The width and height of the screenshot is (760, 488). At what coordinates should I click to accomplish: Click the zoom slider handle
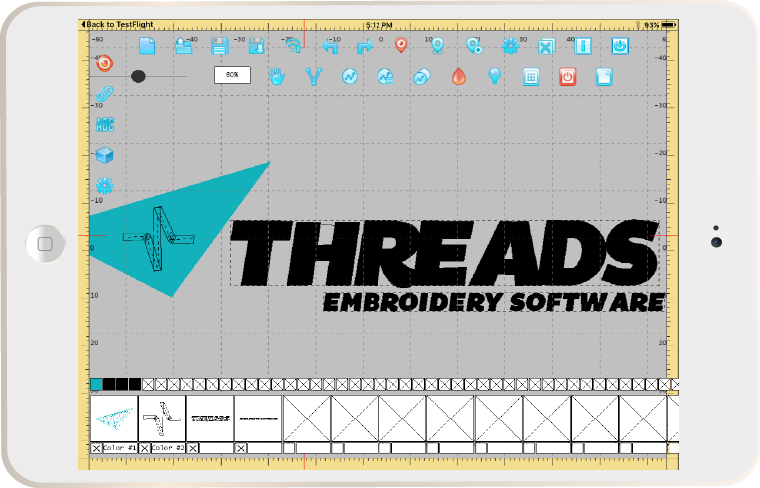tap(138, 76)
